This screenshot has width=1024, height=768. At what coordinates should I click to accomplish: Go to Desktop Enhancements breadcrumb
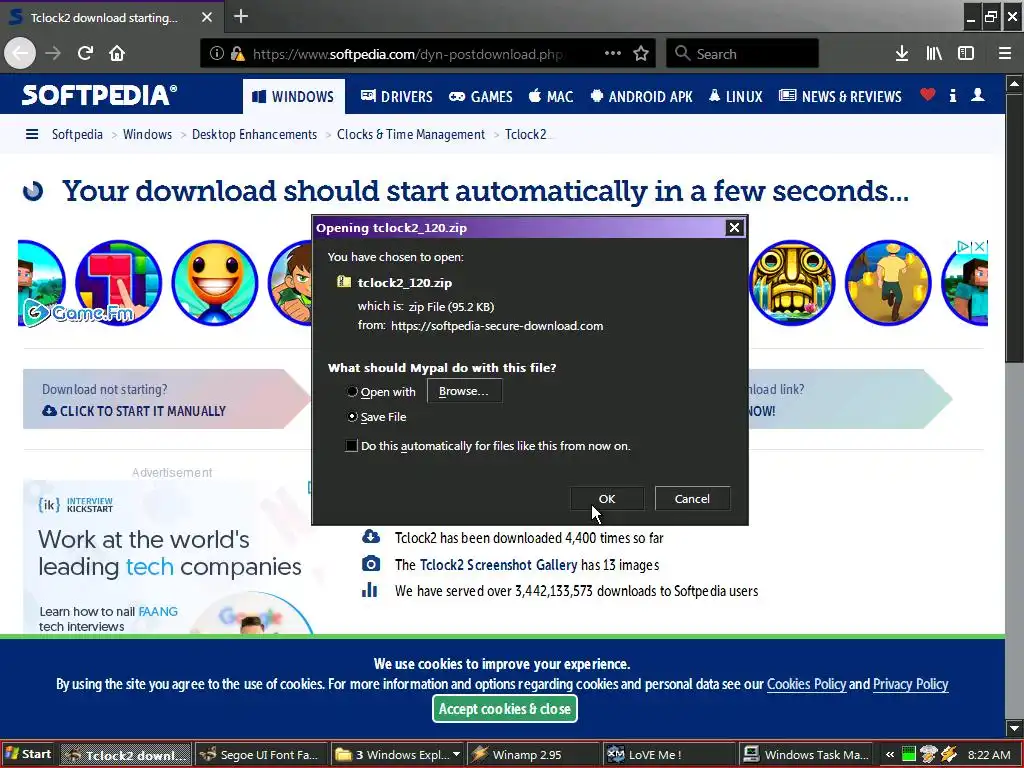coord(254,135)
